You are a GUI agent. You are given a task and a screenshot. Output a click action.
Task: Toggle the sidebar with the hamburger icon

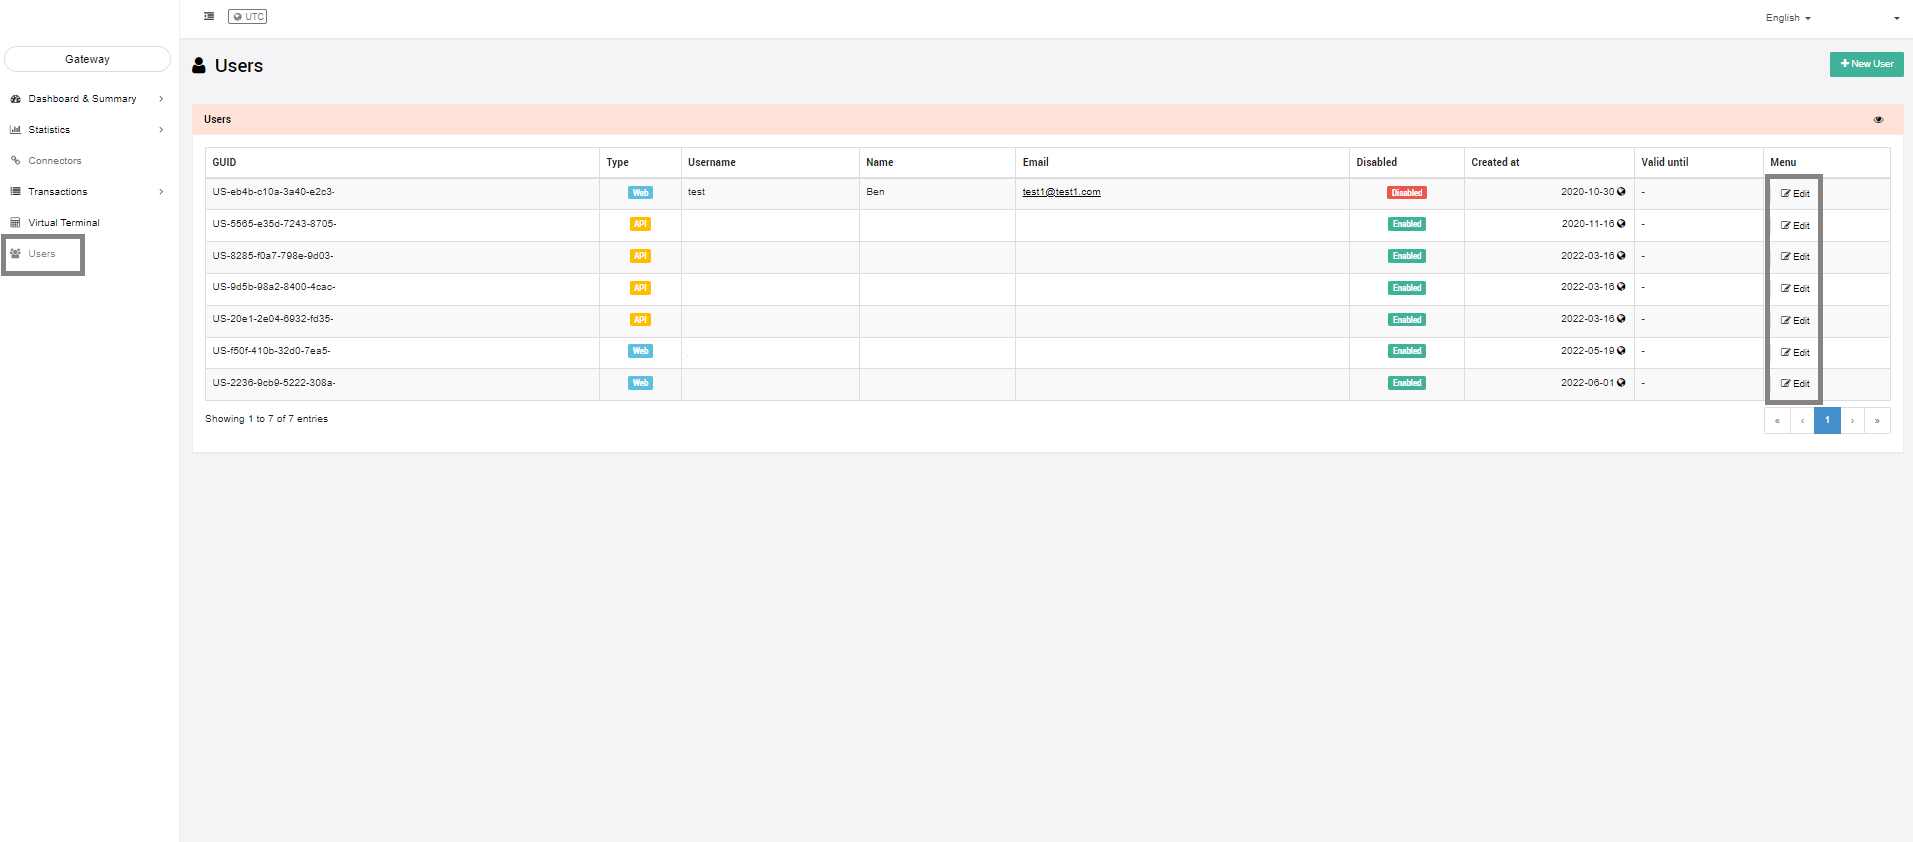[209, 16]
